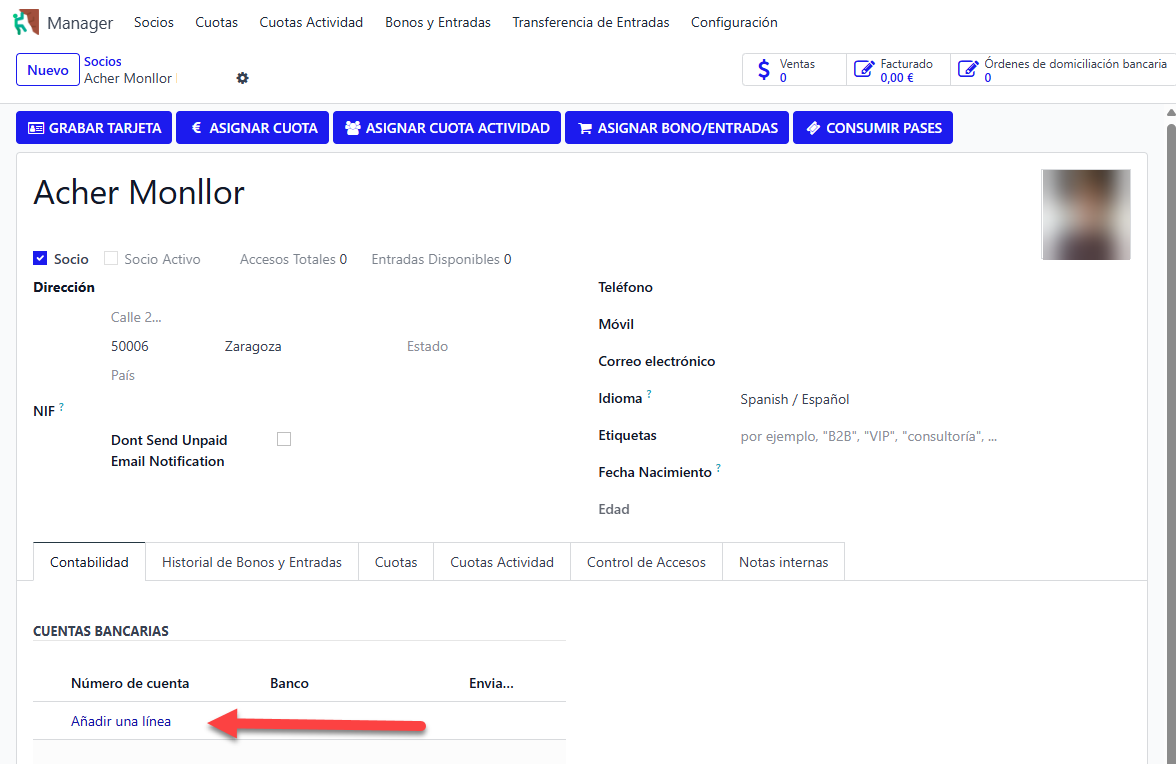Click the member profile photo thumbnail
The width and height of the screenshot is (1176, 764).
pyautogui.click(x=1085, y=215)
